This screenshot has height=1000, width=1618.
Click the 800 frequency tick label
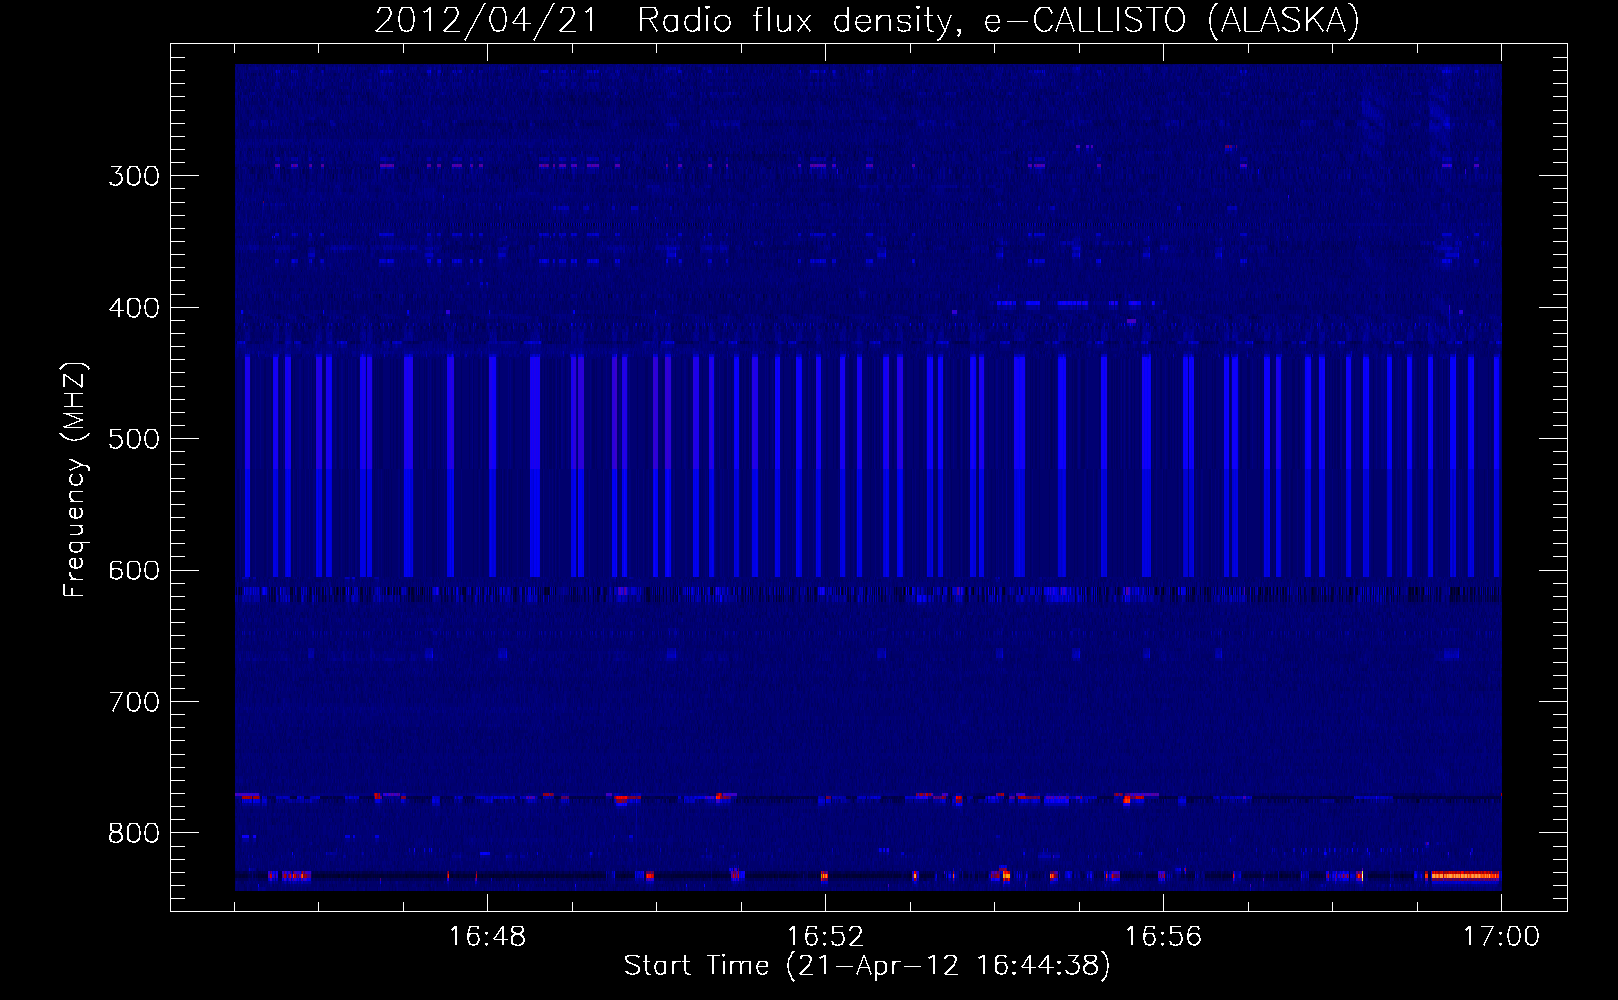[x=134, y=834]
